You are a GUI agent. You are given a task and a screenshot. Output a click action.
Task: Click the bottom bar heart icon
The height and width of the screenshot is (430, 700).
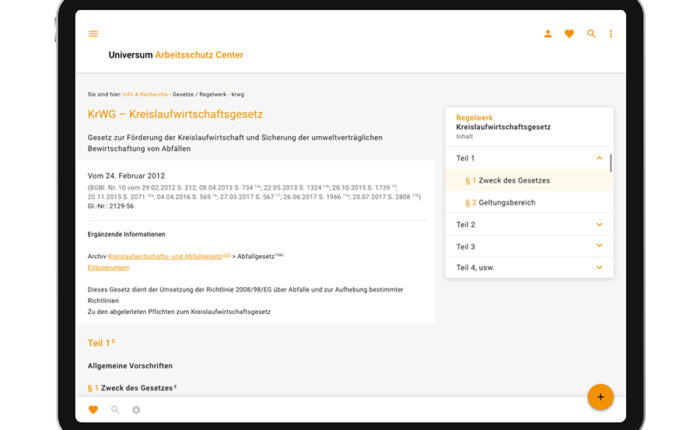click(94, 410)
